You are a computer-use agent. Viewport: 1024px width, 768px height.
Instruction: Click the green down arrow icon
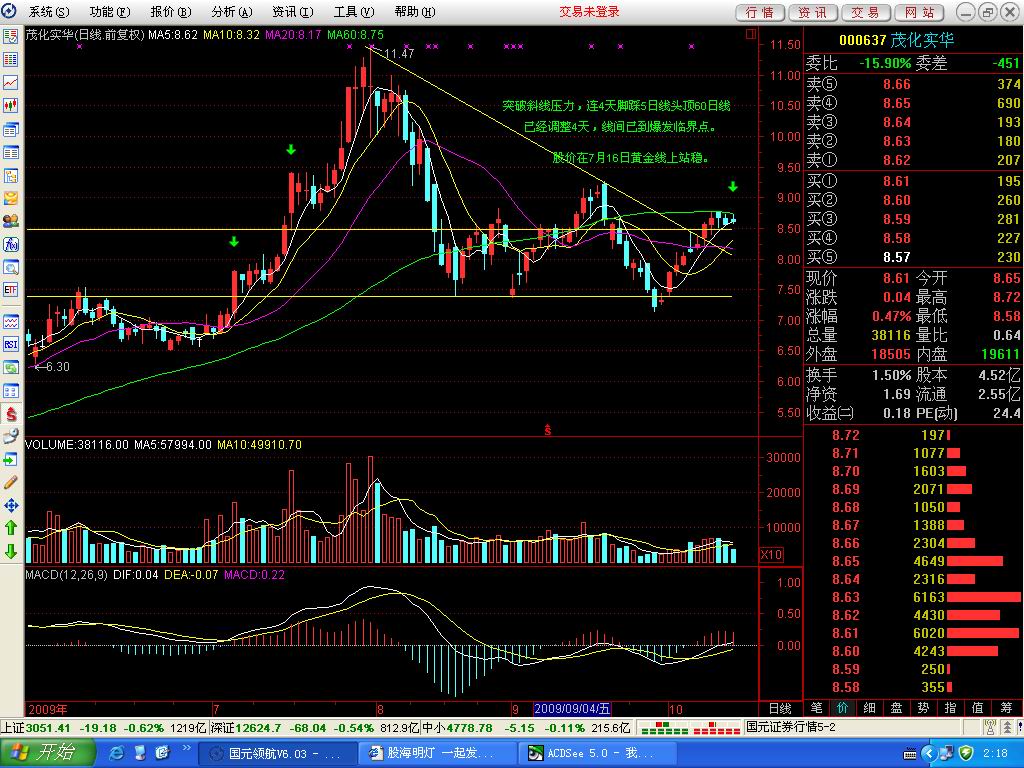click(11, 551)
